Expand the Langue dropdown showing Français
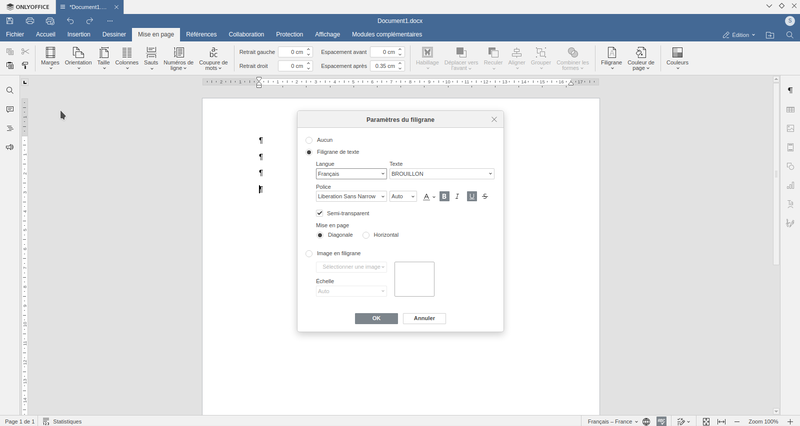The height and width of the screenshot is (426, 800). (x=351, y=174)
